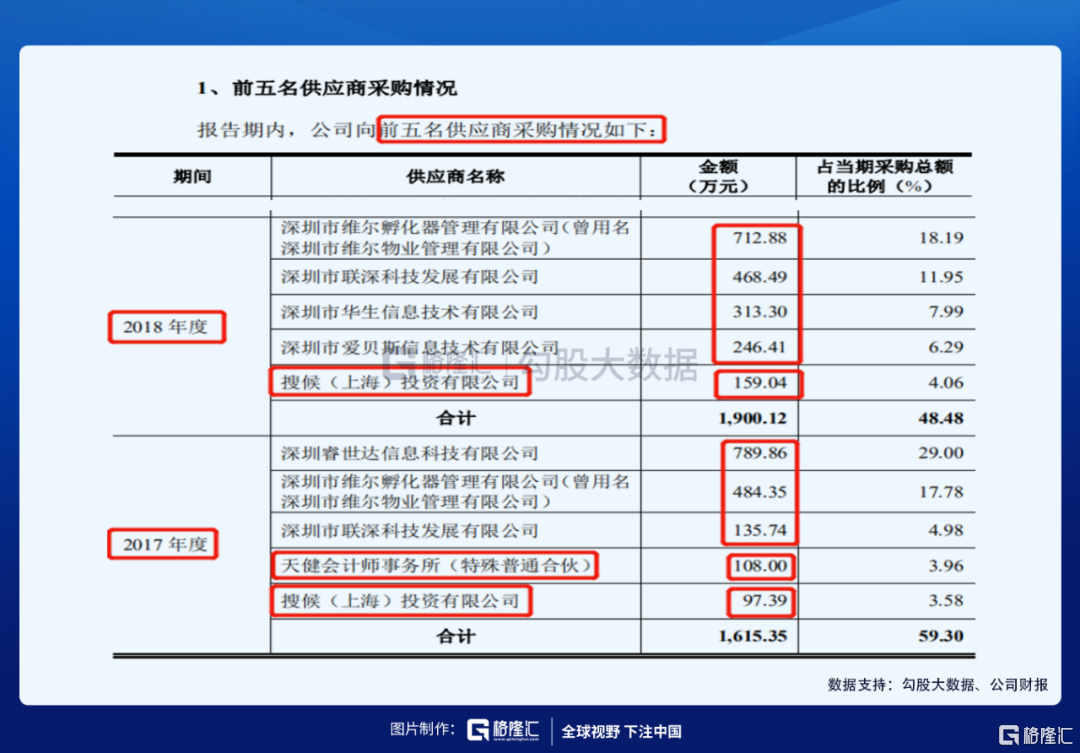Click 深圳市联深科技发展有限公司 in the 2017 rows
Viewport: 1080px width, 753px height.
(x=409, y=530)
